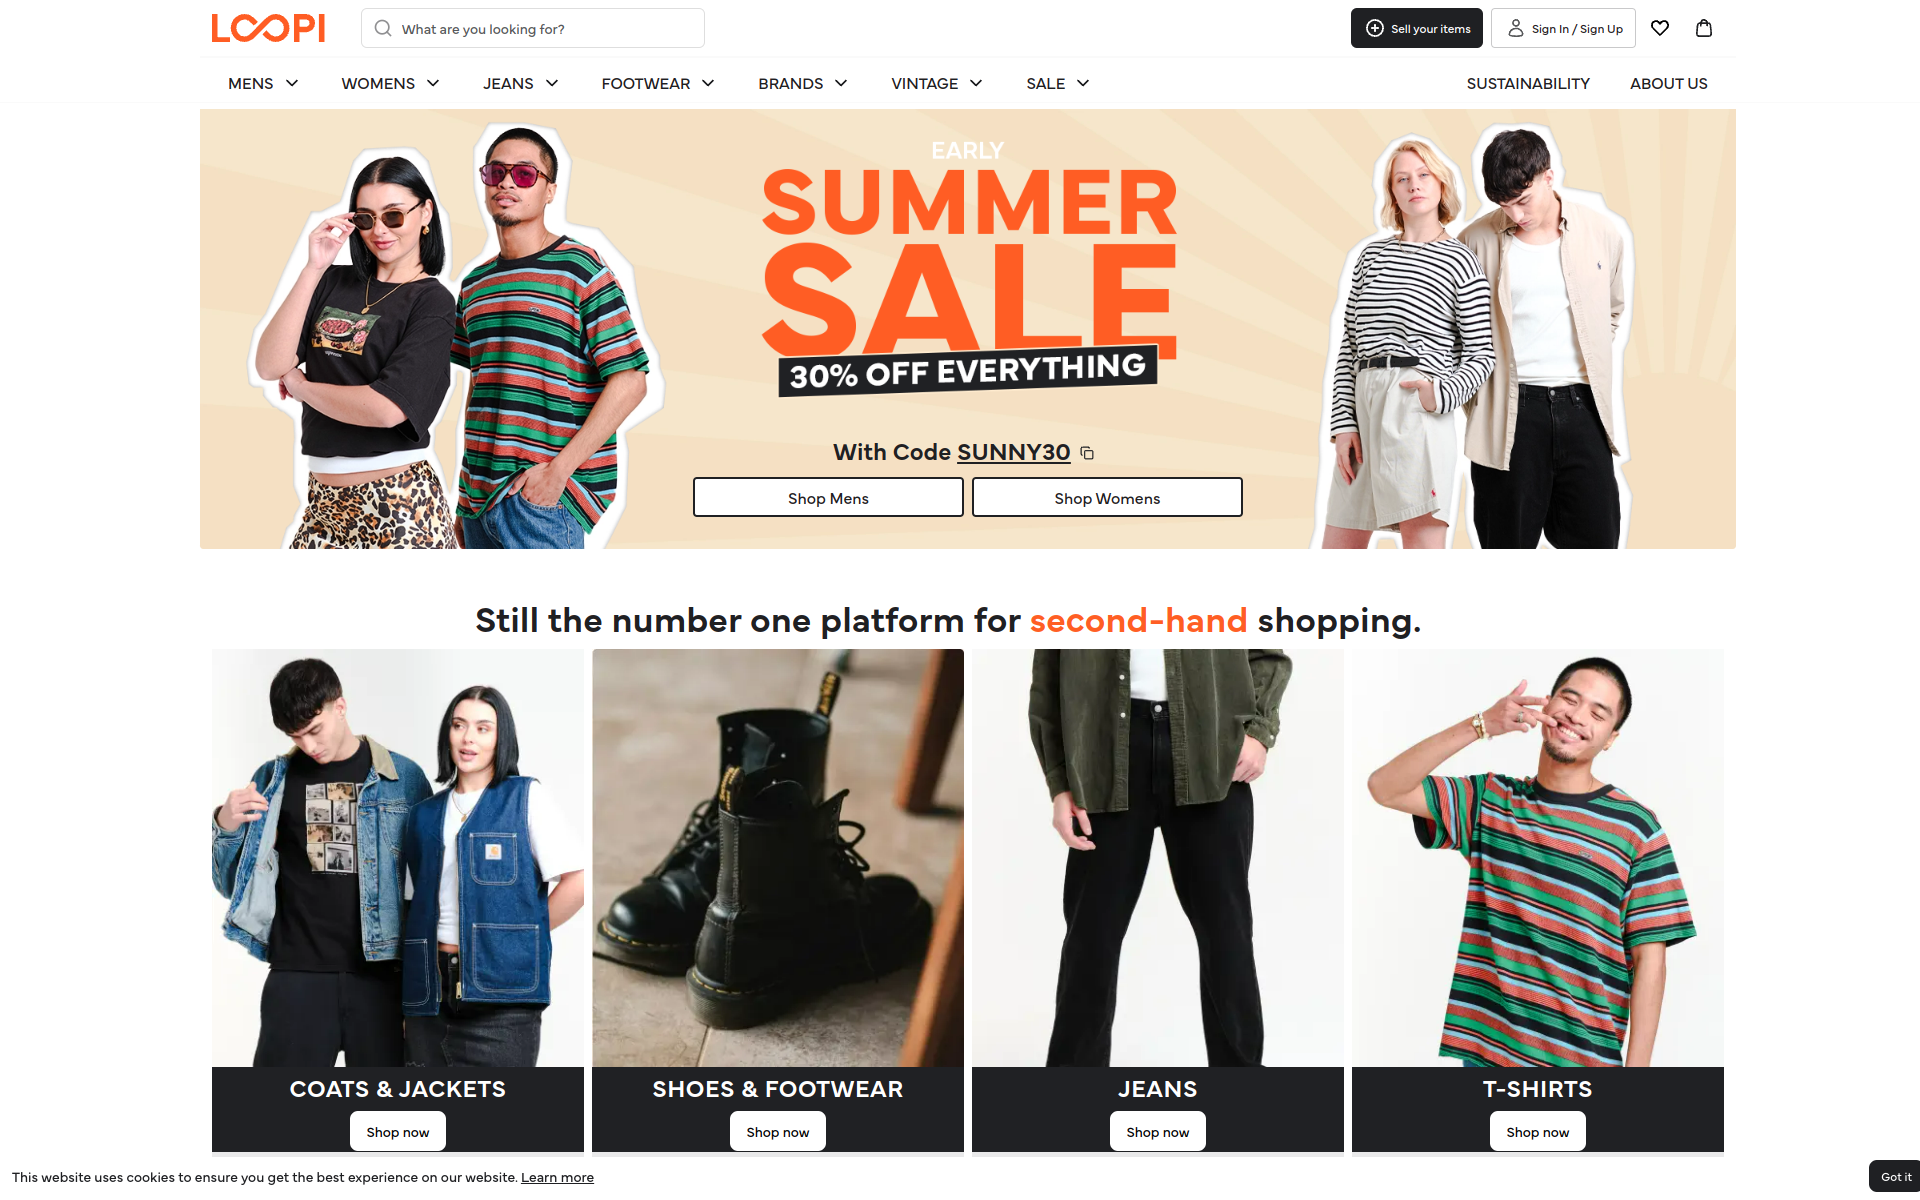Expand the WOMENS menu chevron
This screenshot has width=1920, height=1200.
[x=433, y=83]
